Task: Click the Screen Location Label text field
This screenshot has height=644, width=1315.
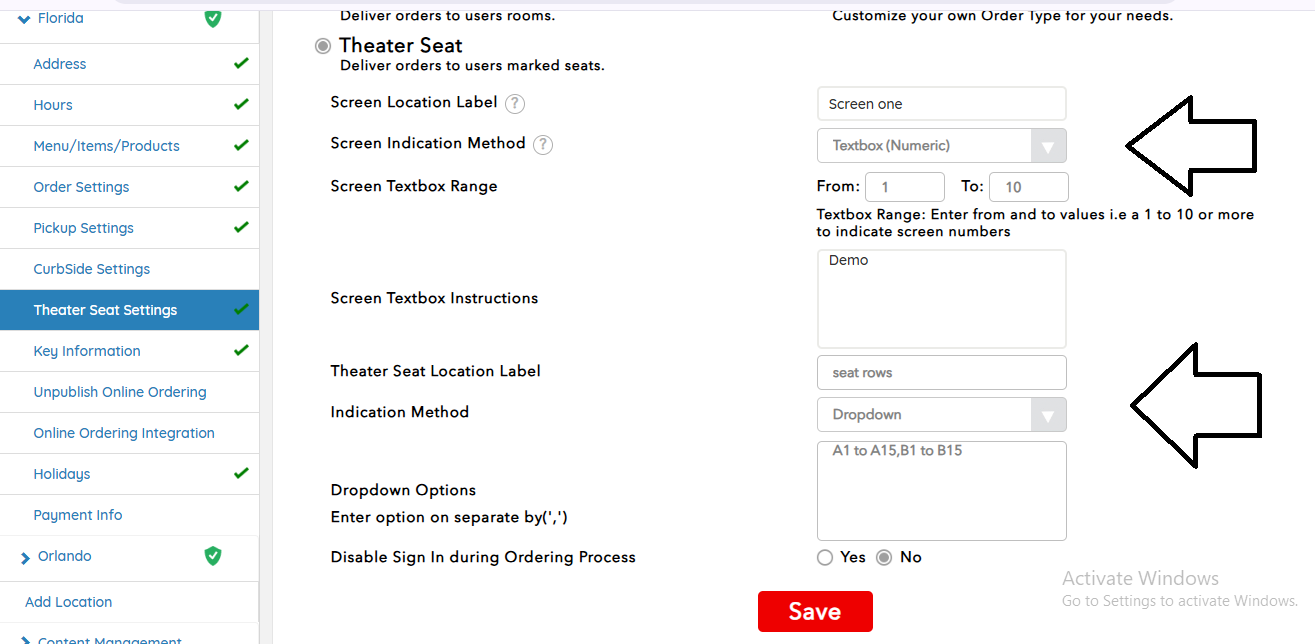Action: [x=941, y=104]
